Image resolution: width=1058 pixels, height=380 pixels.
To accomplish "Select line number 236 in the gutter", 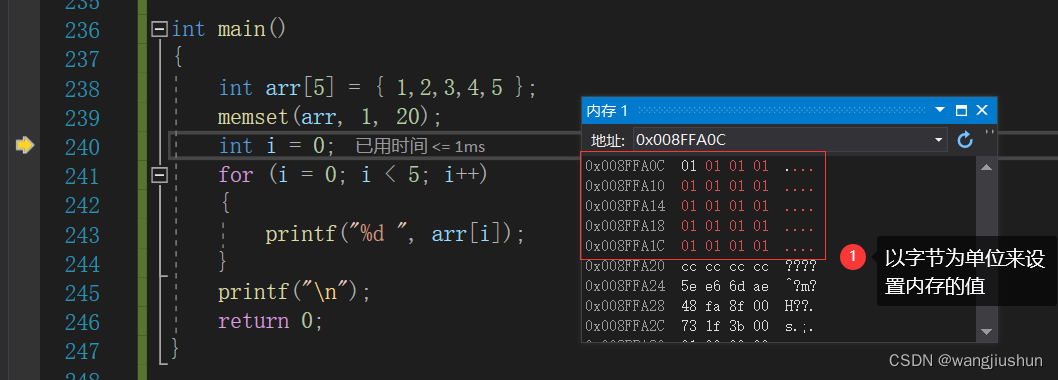I will (x=82, y=30).
